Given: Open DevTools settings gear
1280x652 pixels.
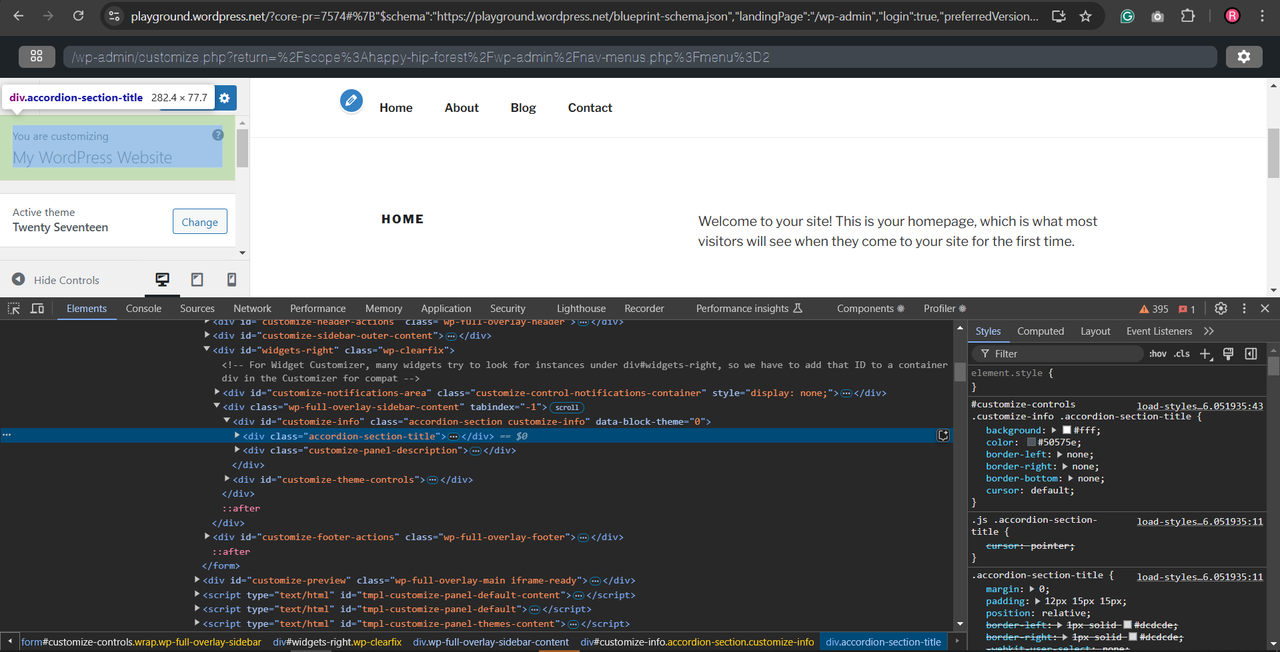Looking at the screenshot, I should (1221, 309).
